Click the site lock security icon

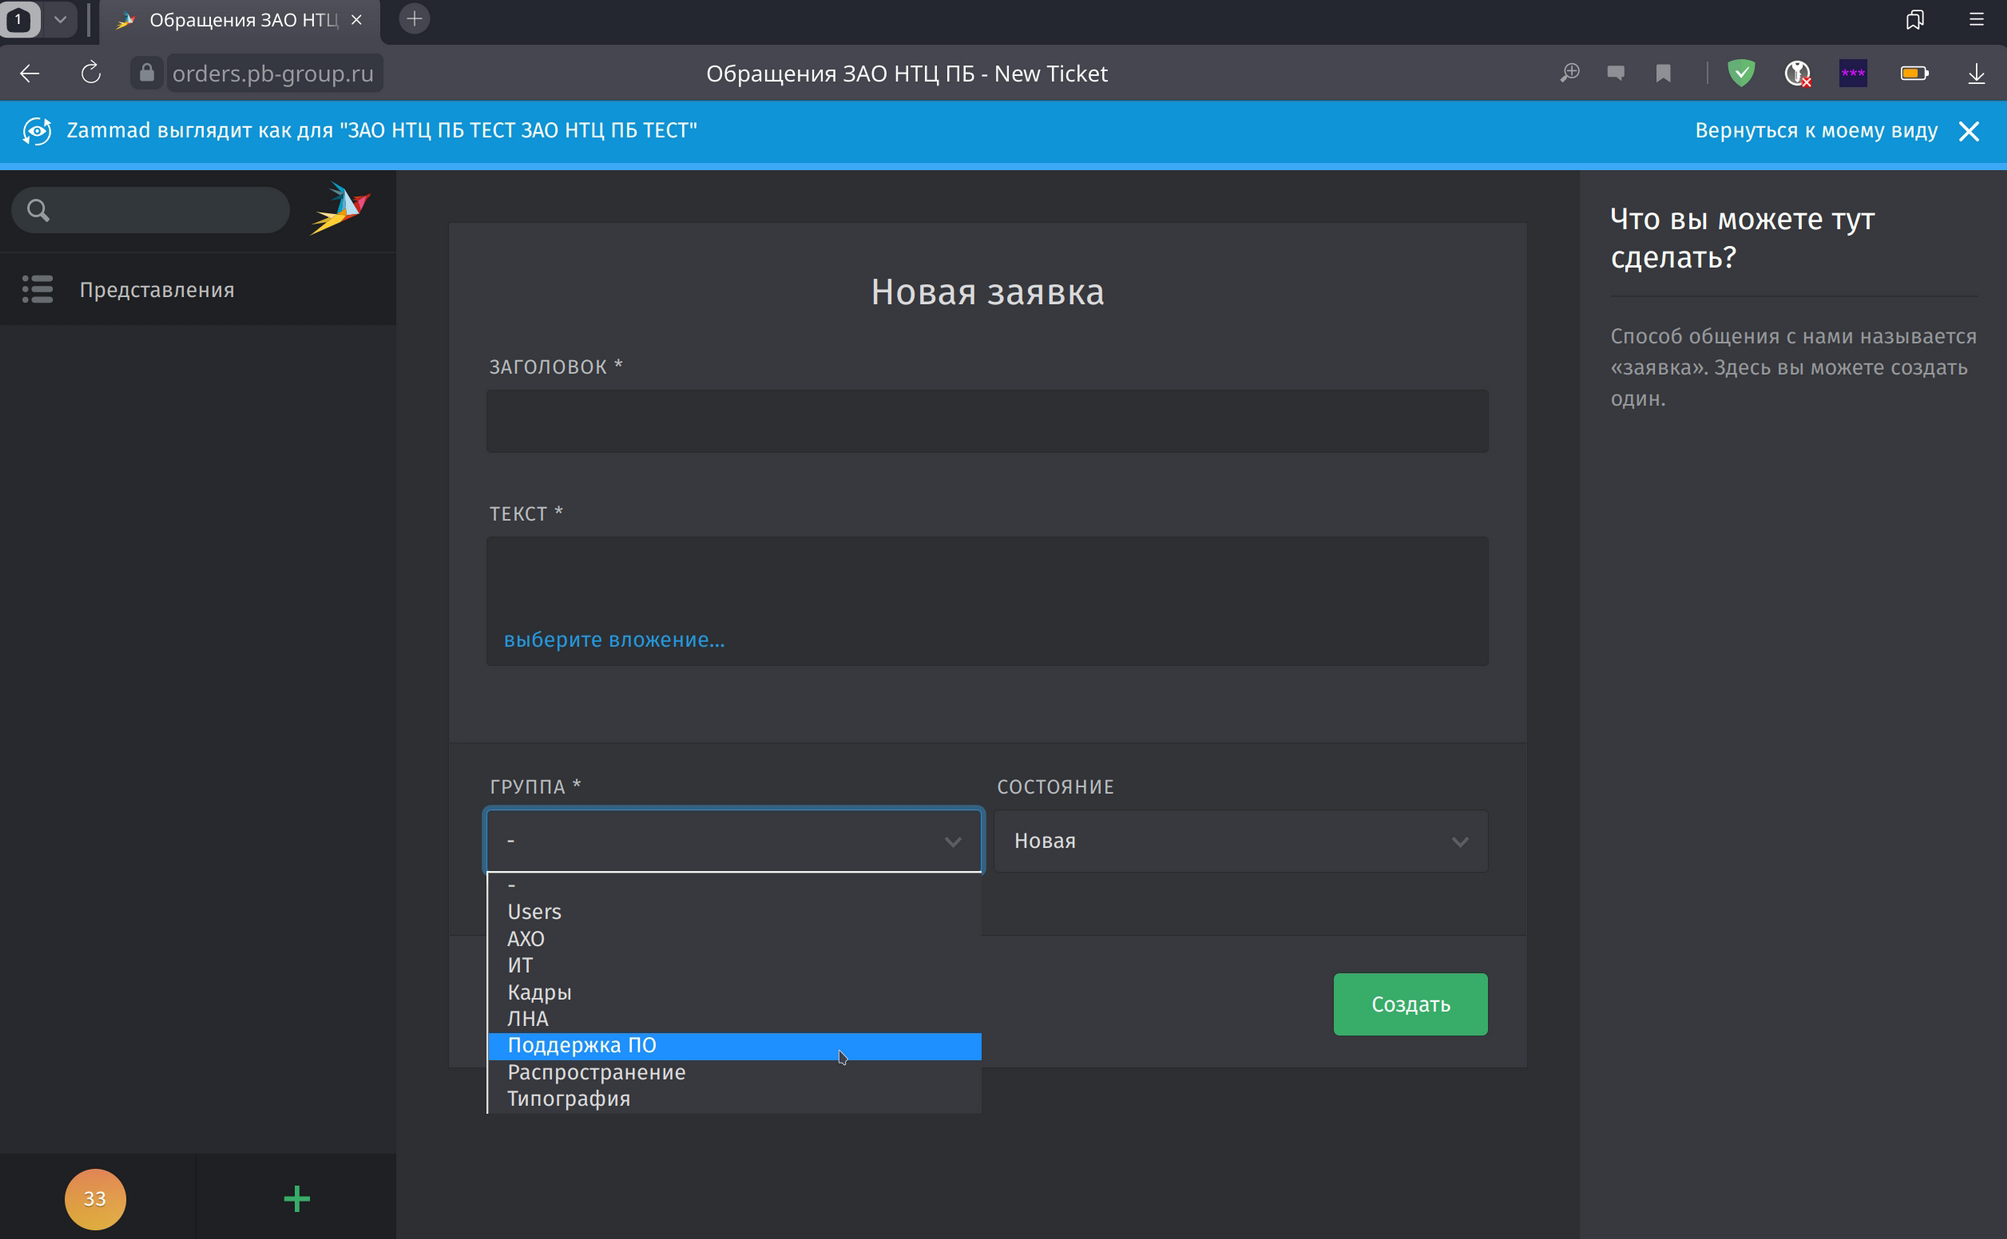(x=147, y=73)
